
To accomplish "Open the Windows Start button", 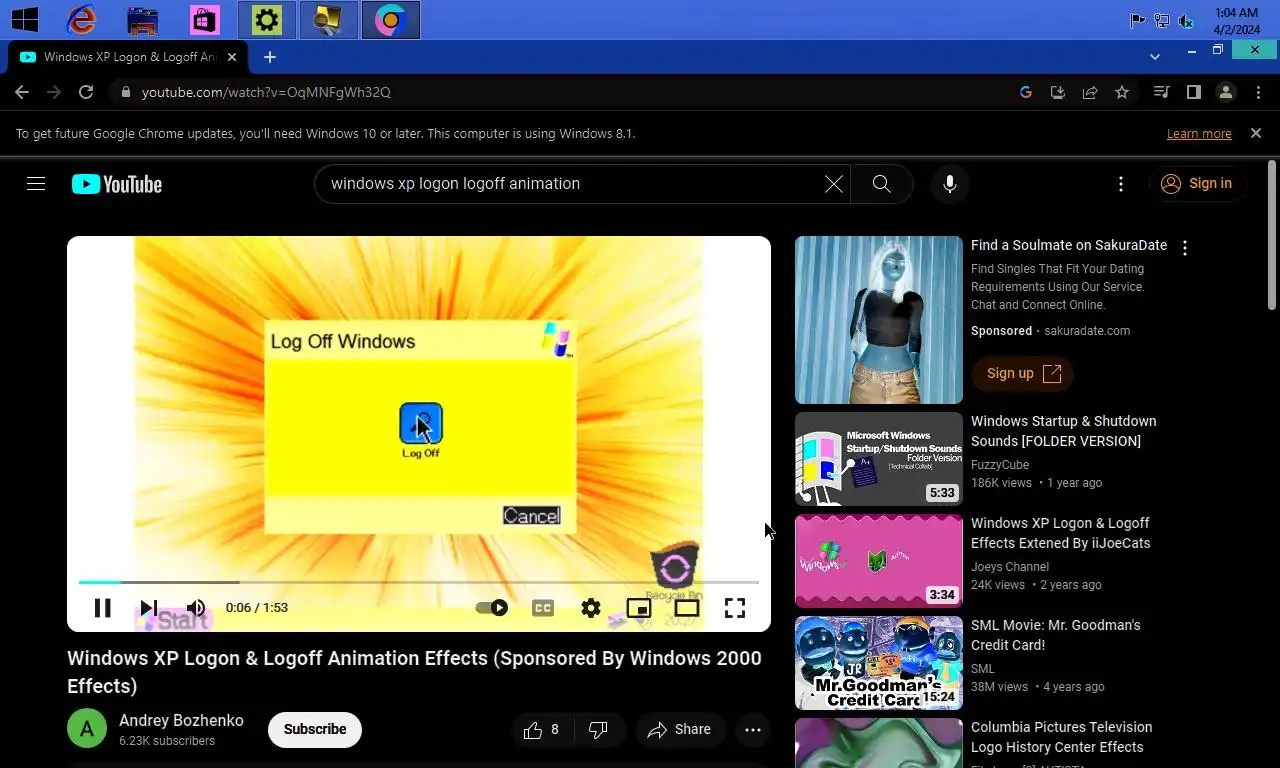I will coord(24,20).
